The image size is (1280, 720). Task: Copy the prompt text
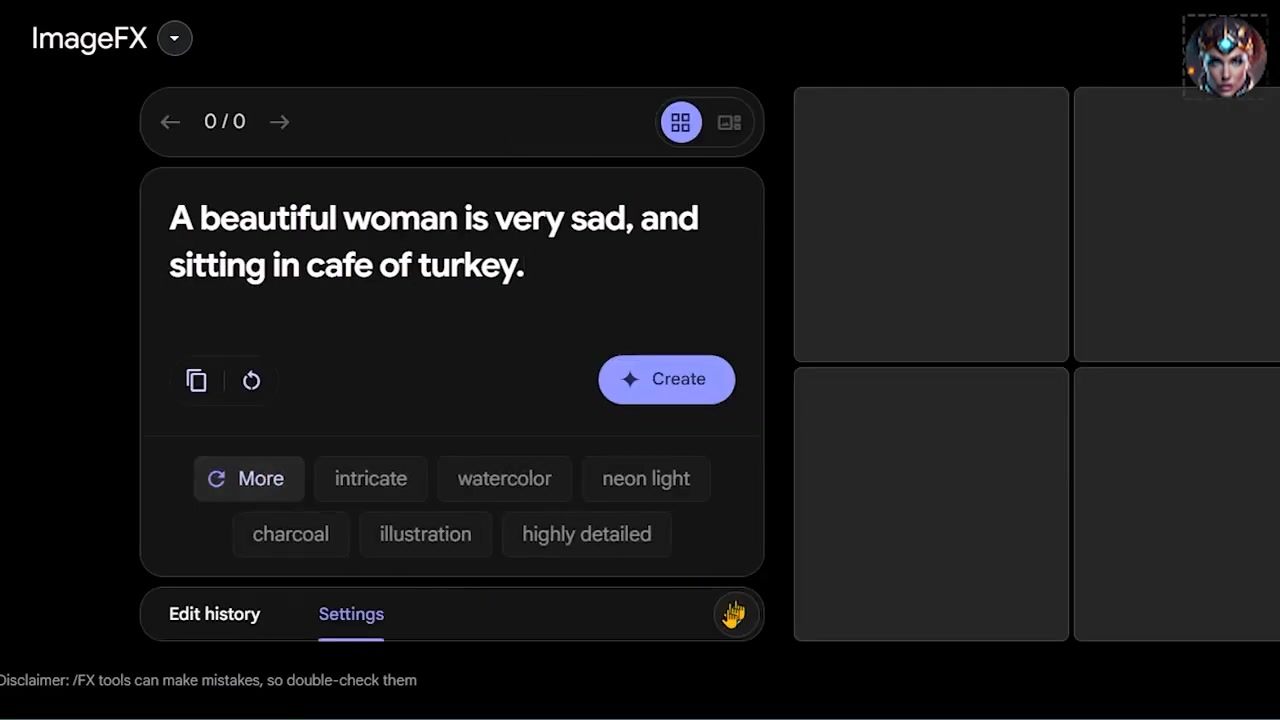[197, 380]
